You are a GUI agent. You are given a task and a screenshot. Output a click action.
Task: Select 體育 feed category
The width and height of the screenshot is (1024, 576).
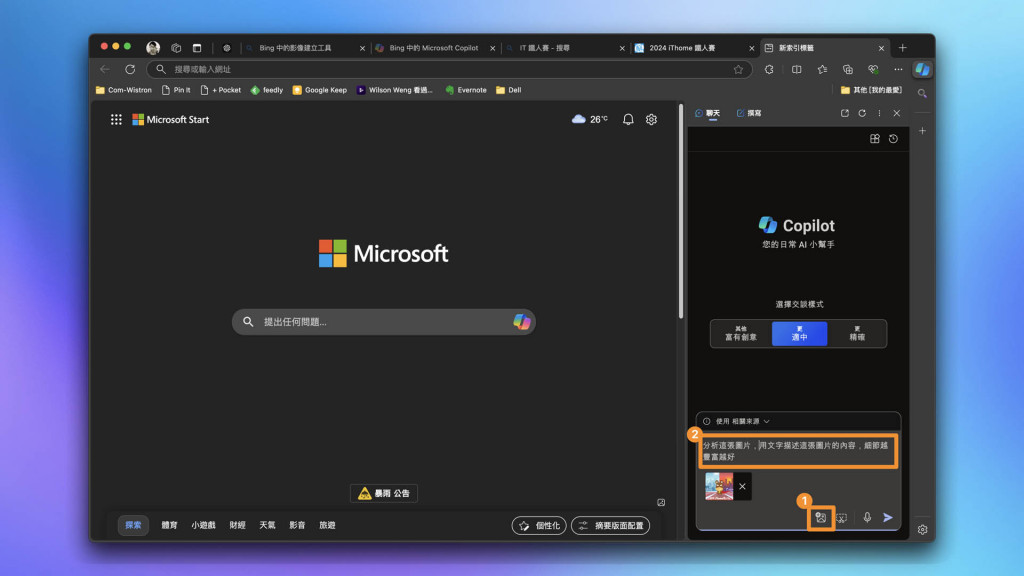(x=169, y=525)
